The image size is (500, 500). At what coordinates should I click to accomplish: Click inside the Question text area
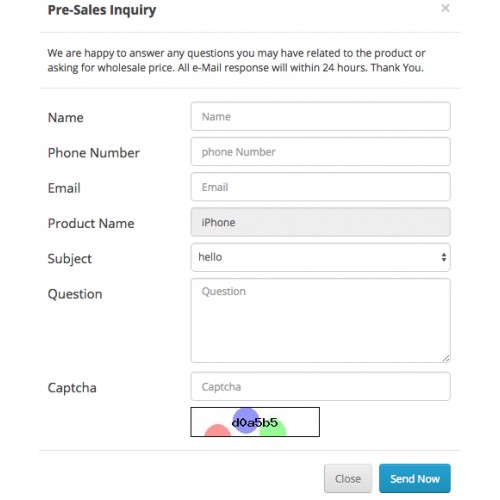[x=320, y=321]
